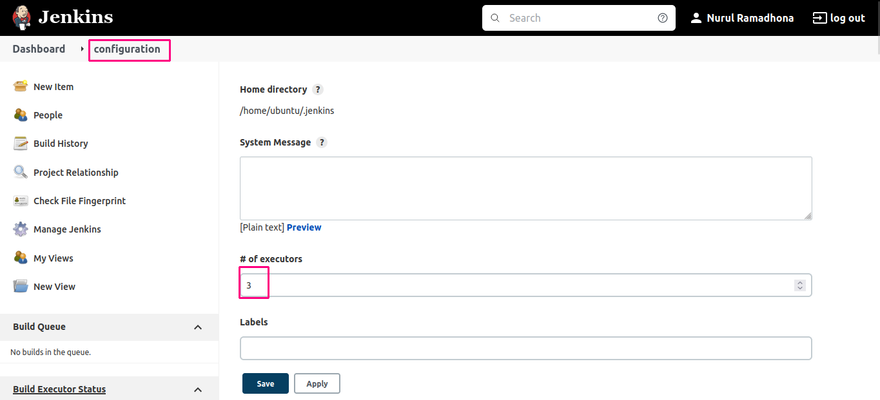
Task: Click the Project Relationship magnifier icon
Action: click(21, 172)
